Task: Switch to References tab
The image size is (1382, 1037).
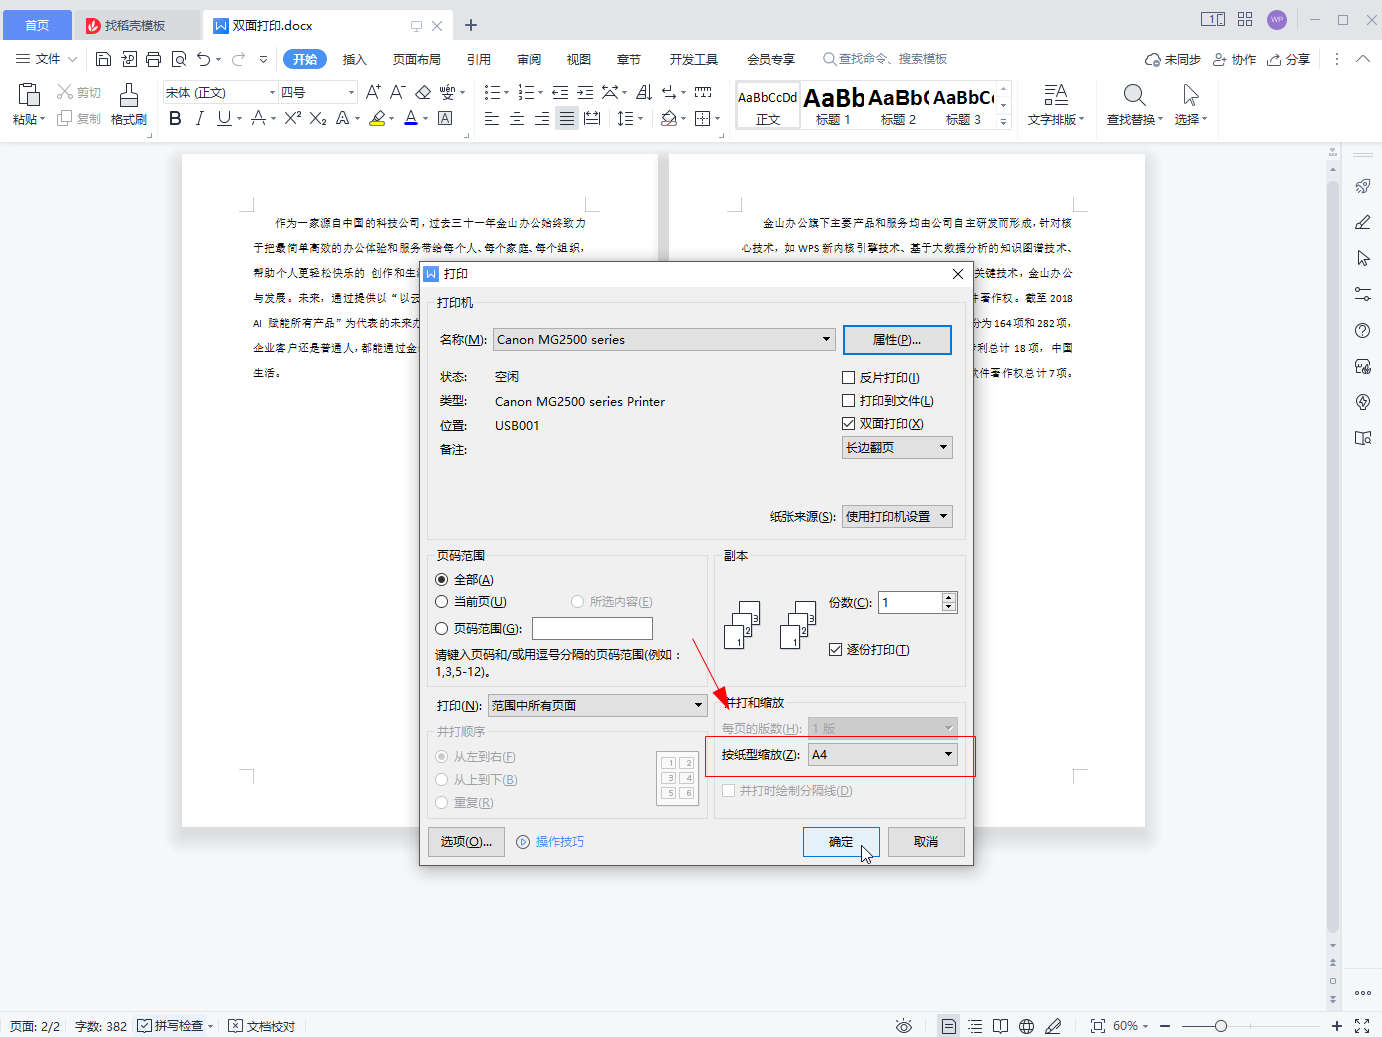Action: [478, 59]
